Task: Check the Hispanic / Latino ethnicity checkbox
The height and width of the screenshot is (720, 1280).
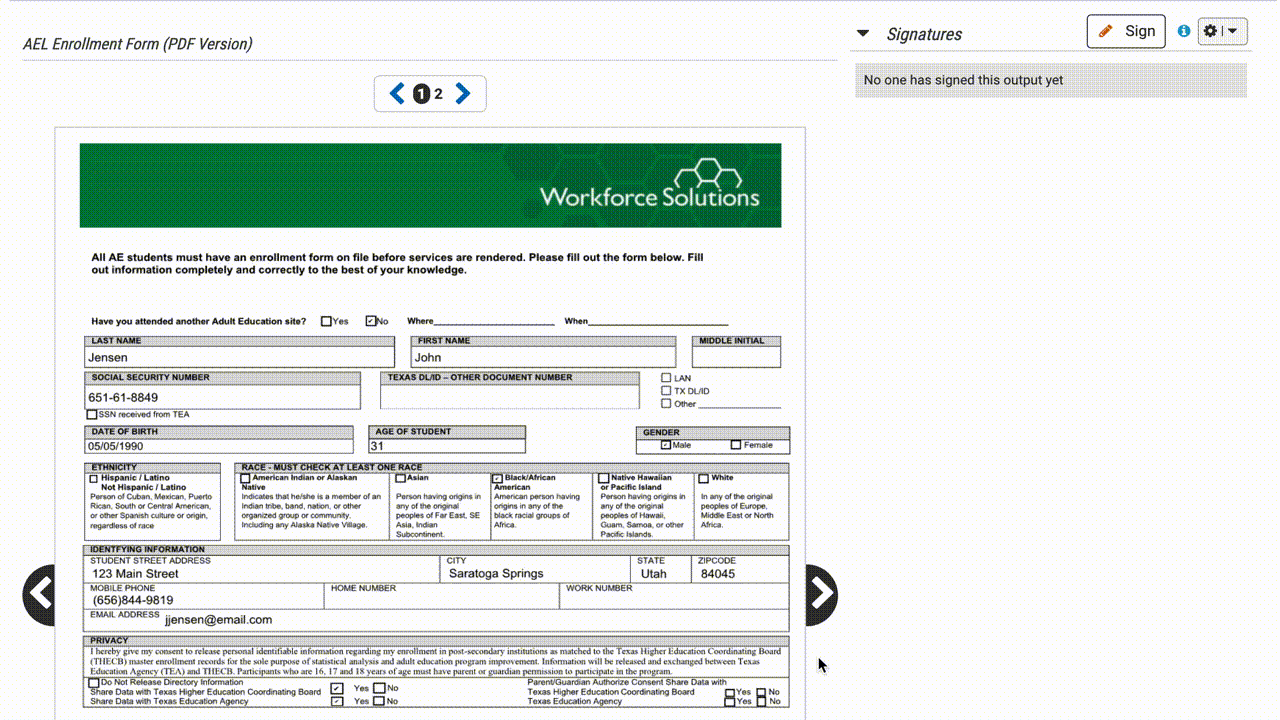Action: click(x=92, y=478)
